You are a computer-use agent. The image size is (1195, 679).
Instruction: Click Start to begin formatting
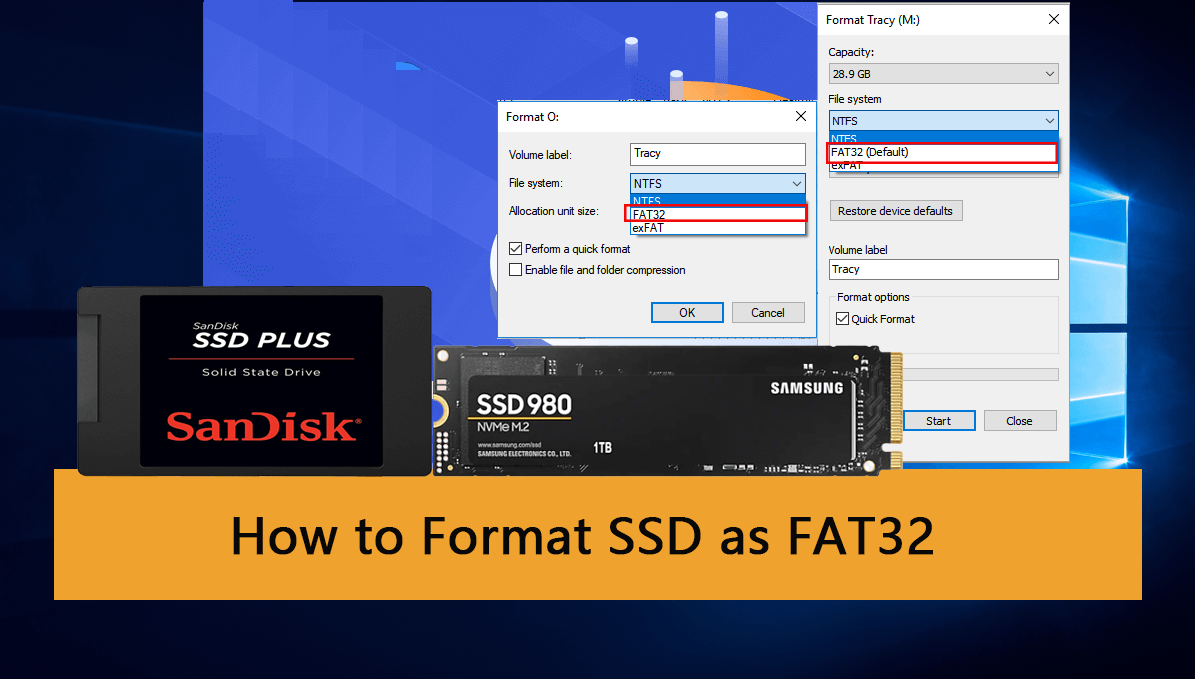[939, 421]
